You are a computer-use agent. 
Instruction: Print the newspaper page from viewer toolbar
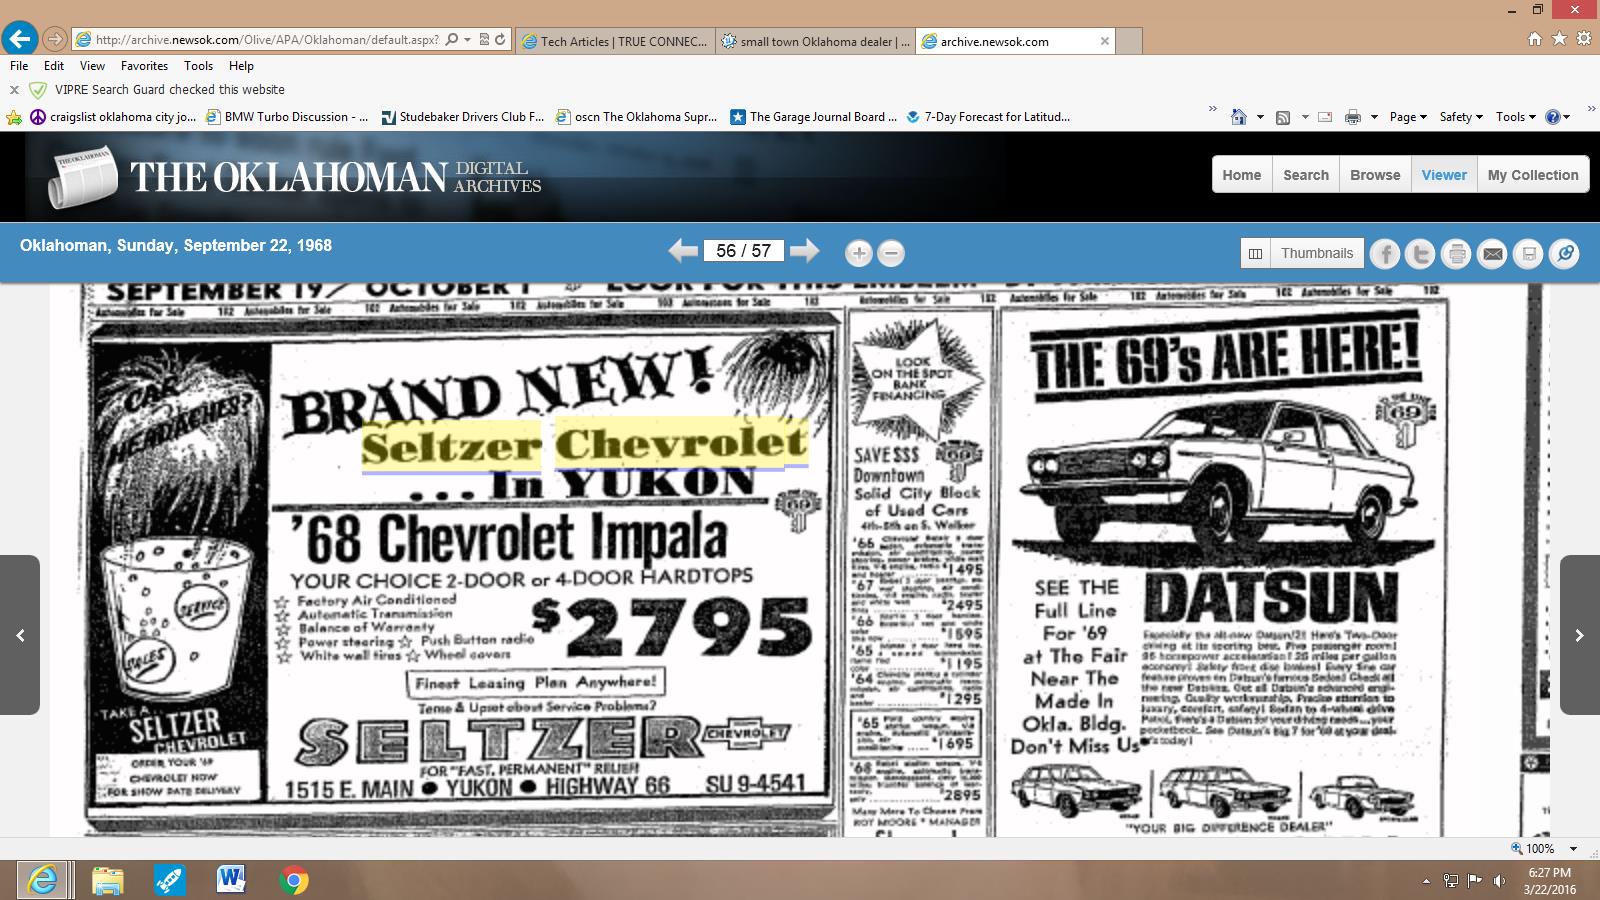pos(1457,254)
